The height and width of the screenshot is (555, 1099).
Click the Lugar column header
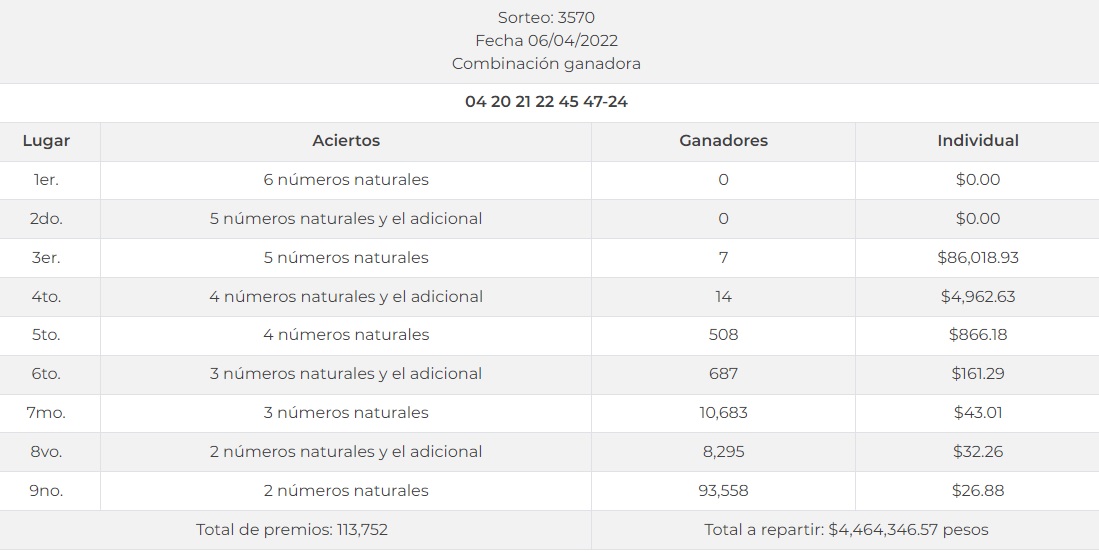[x=46, y=141]
